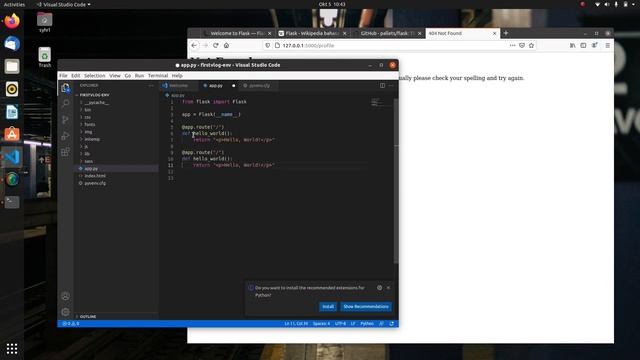Click Show Recommendations button
The width and height of the screenshot is (640, 360).
pos(366,307)
